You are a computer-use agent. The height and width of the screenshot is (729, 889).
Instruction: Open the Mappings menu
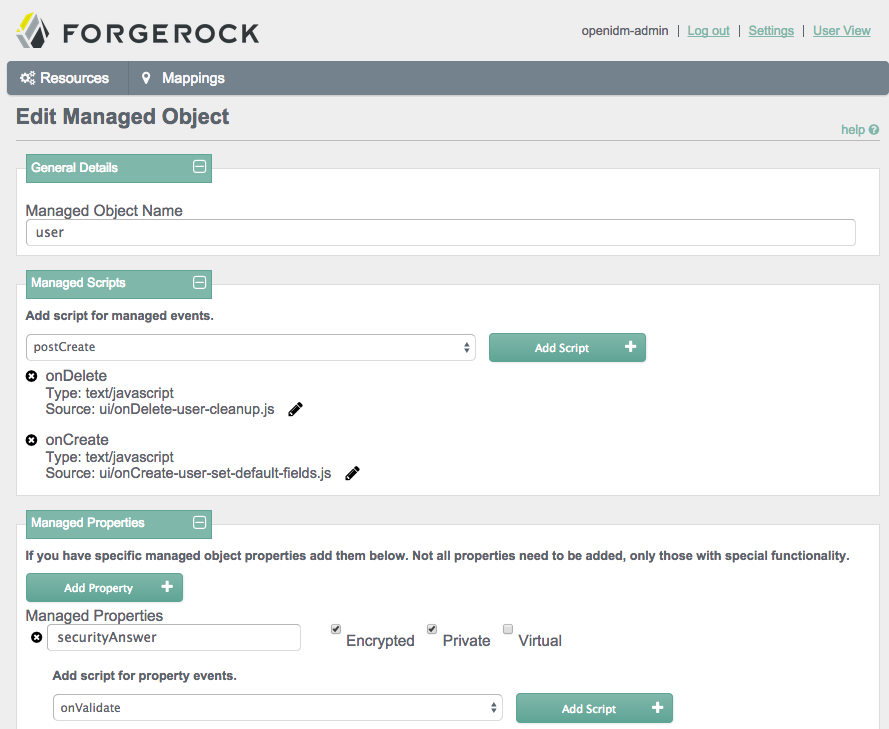(x=184, y=78)
